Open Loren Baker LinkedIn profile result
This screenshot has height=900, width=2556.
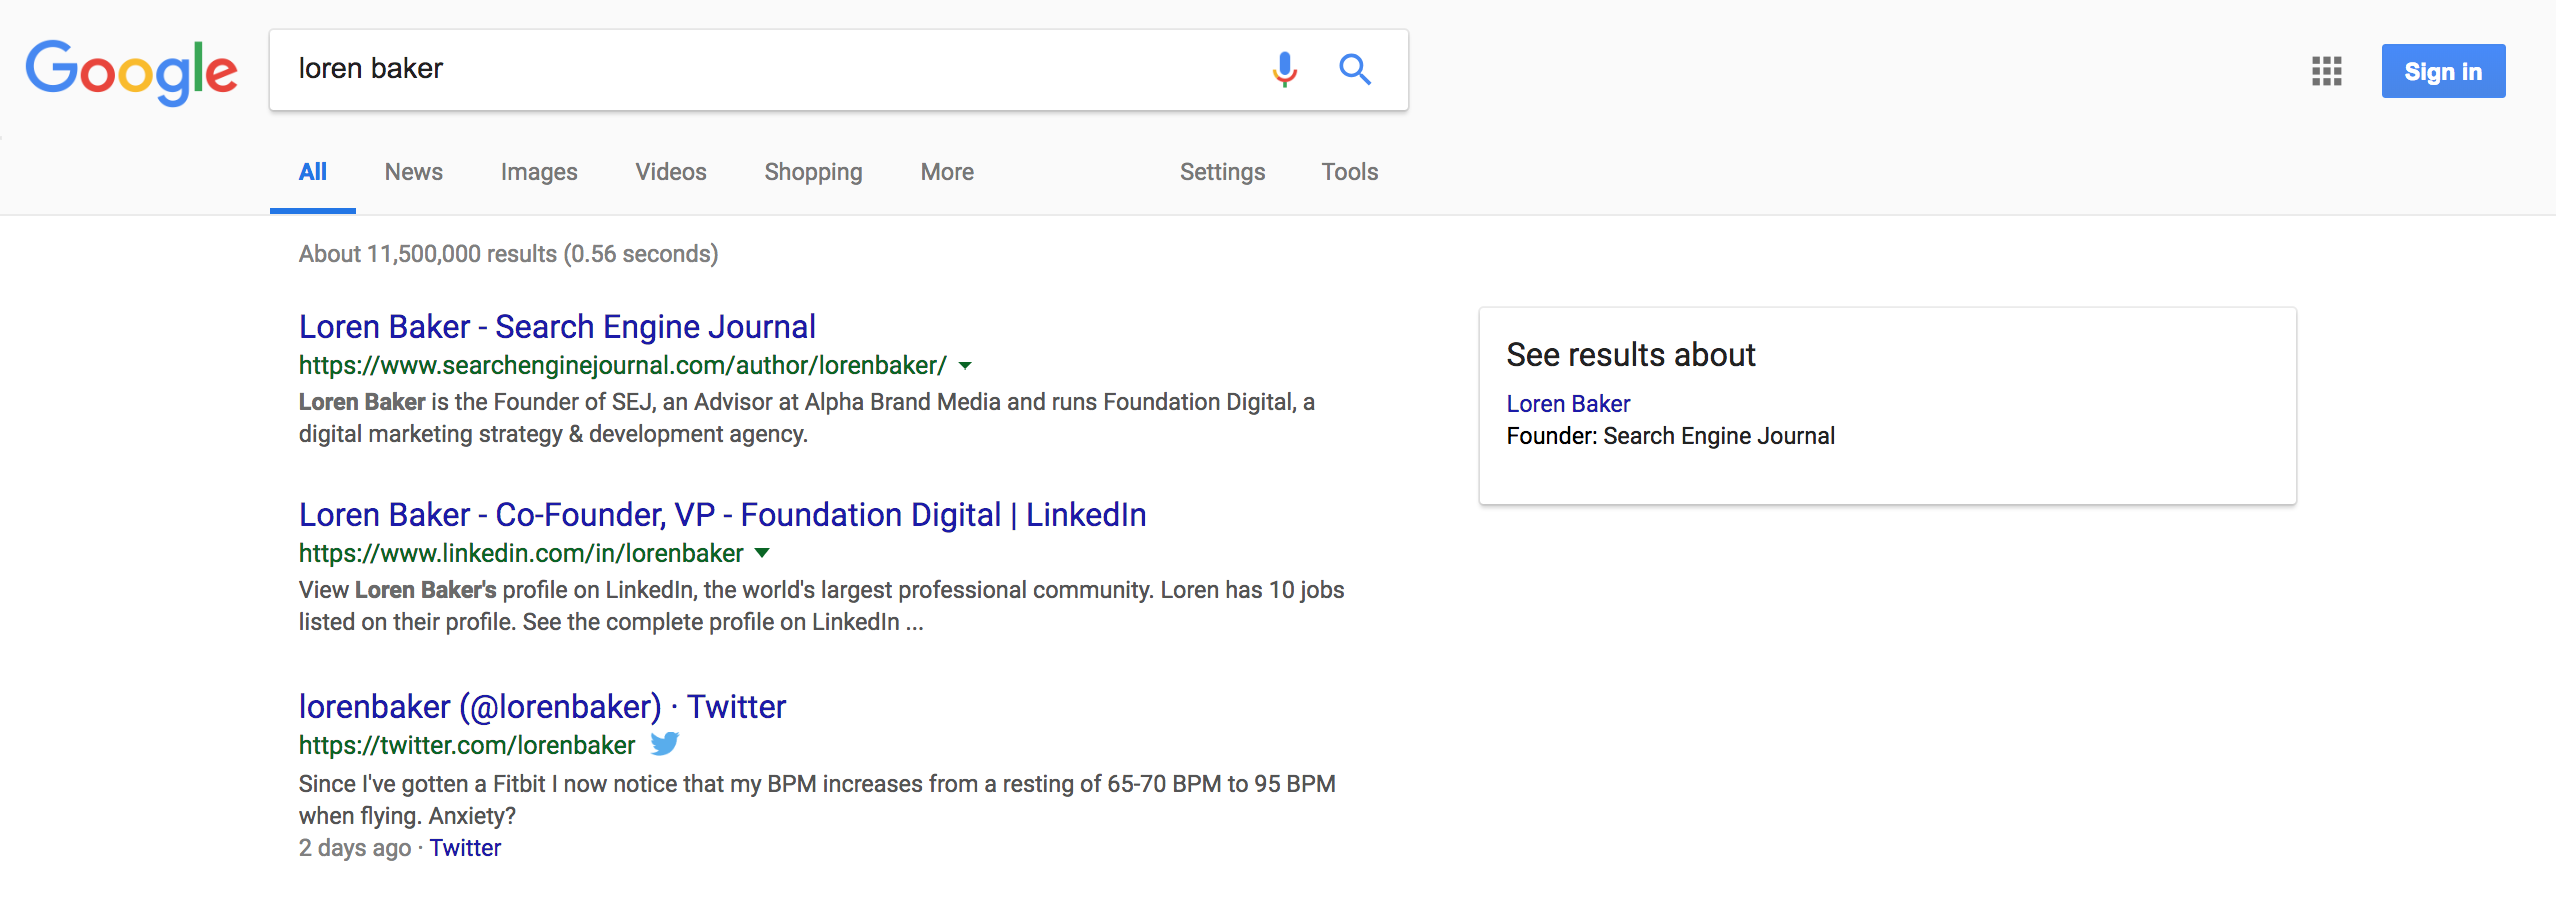722,515
